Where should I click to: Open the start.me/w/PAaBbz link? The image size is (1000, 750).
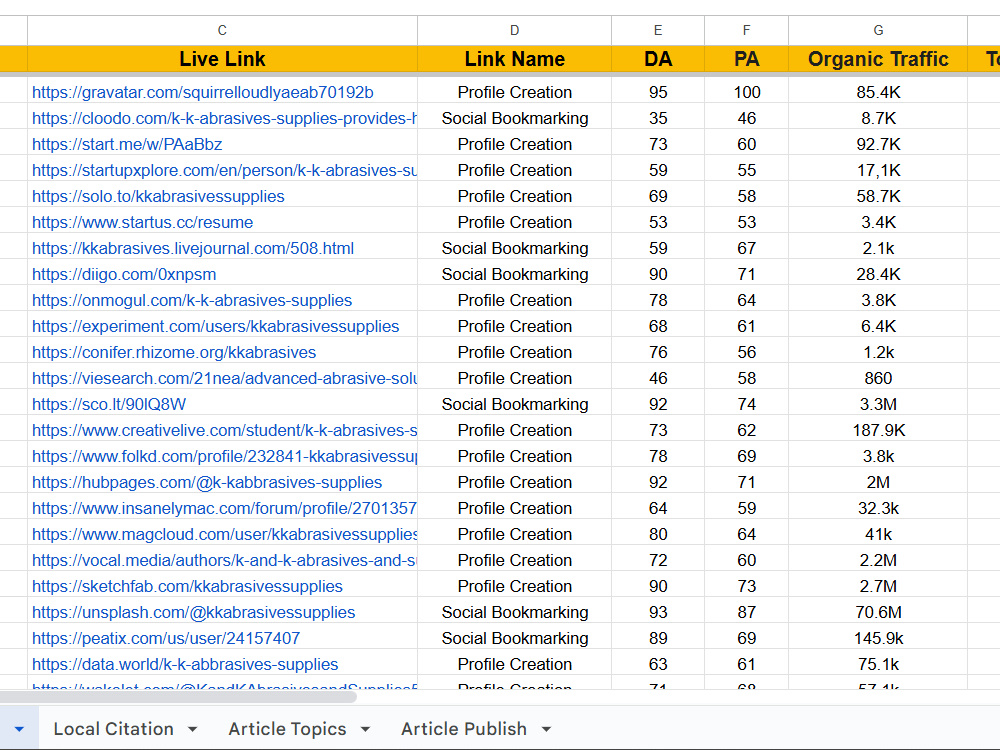127,145
